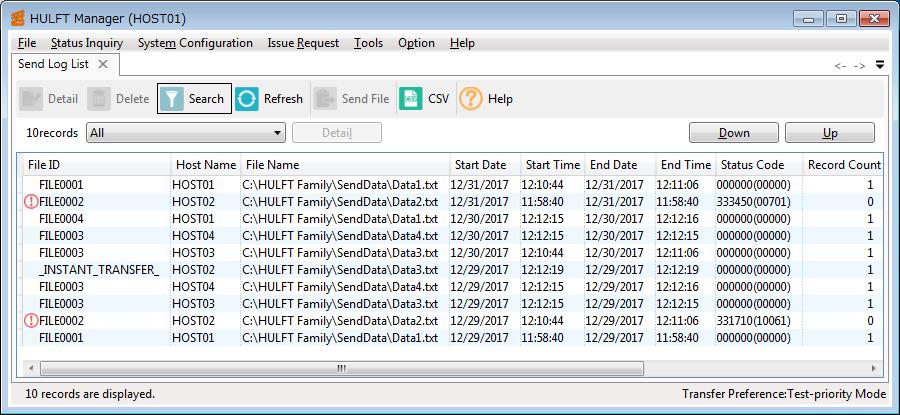Open the Status Inquiry menu

pos(86,43)
